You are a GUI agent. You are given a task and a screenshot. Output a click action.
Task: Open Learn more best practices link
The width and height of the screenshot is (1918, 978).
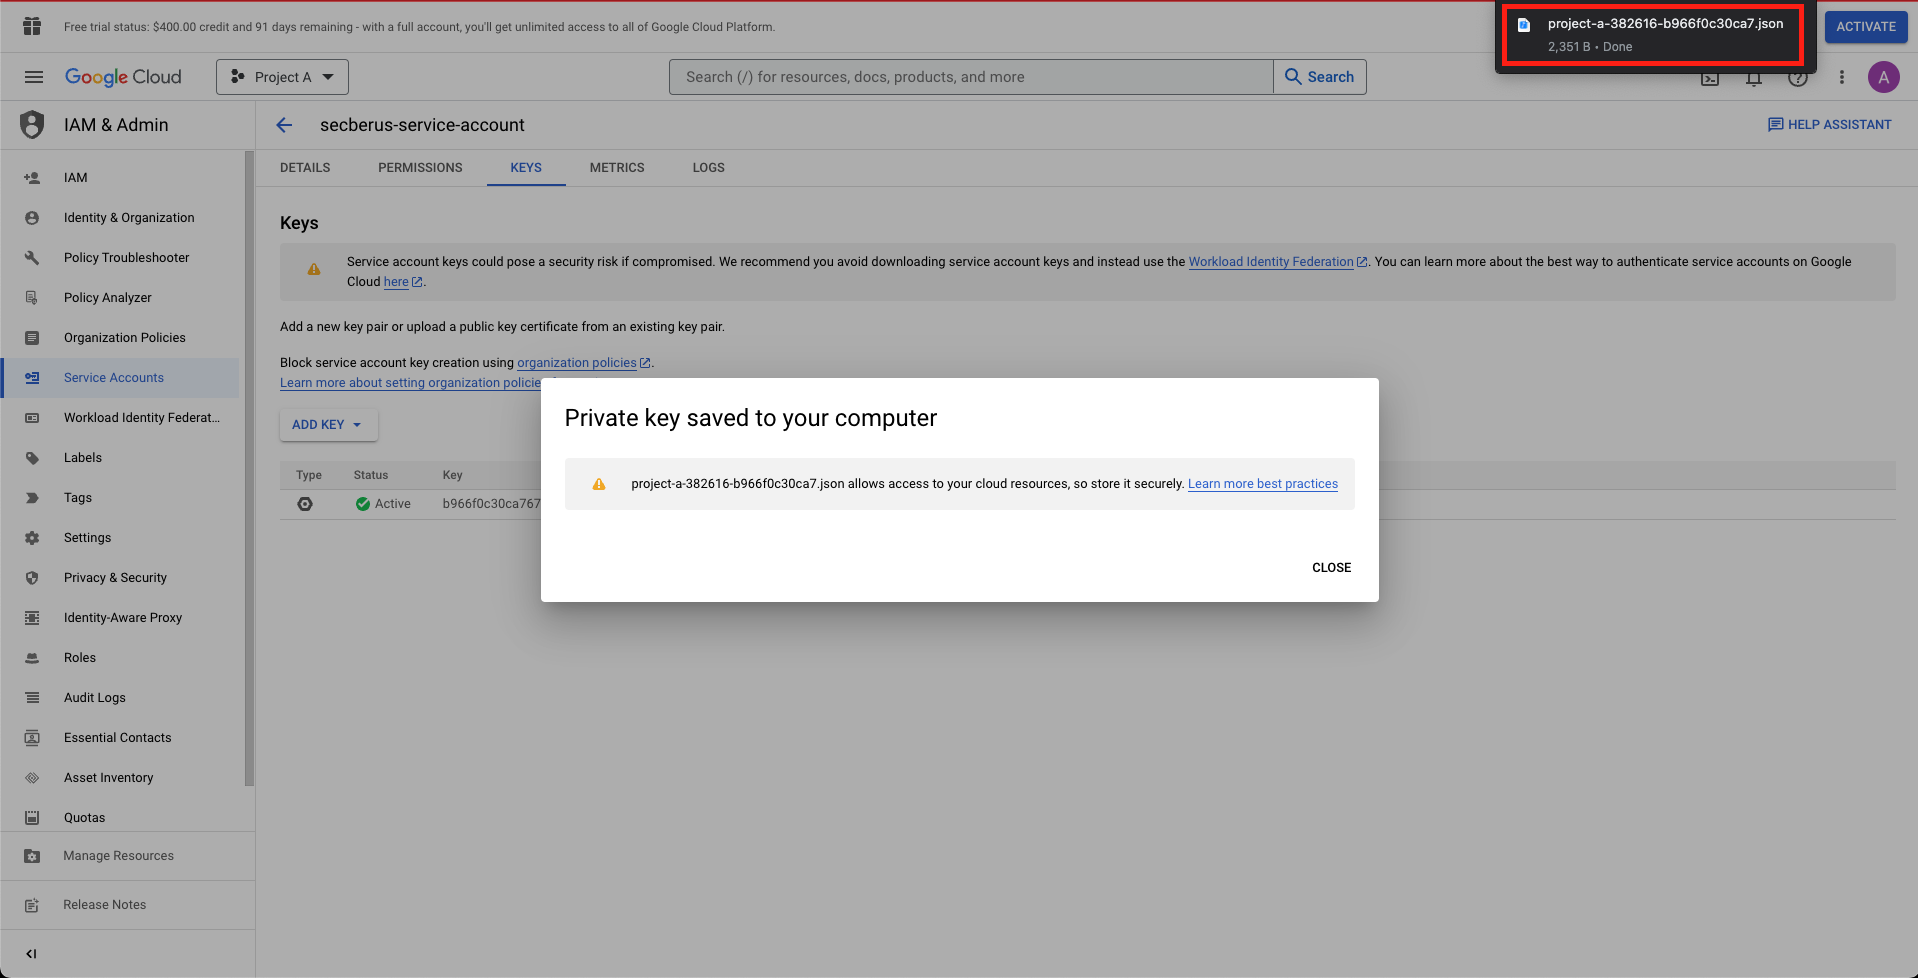click(x=1263, y=484)
